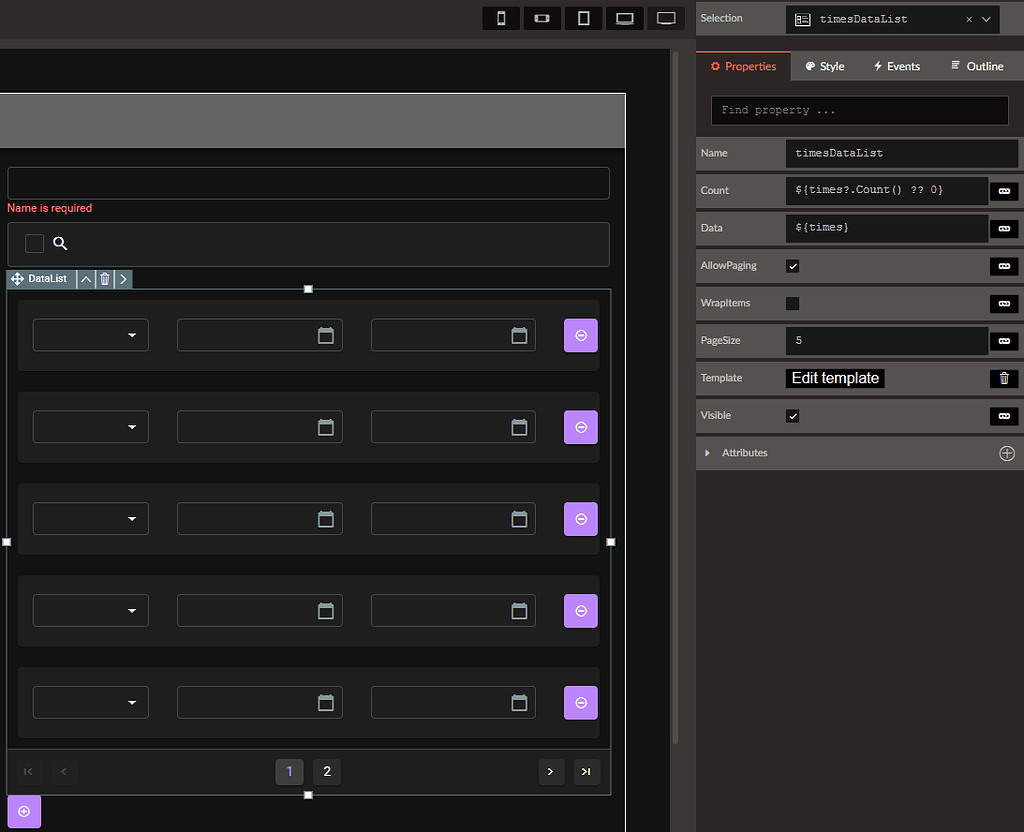Focus the Find property search box

click(859, 110)
